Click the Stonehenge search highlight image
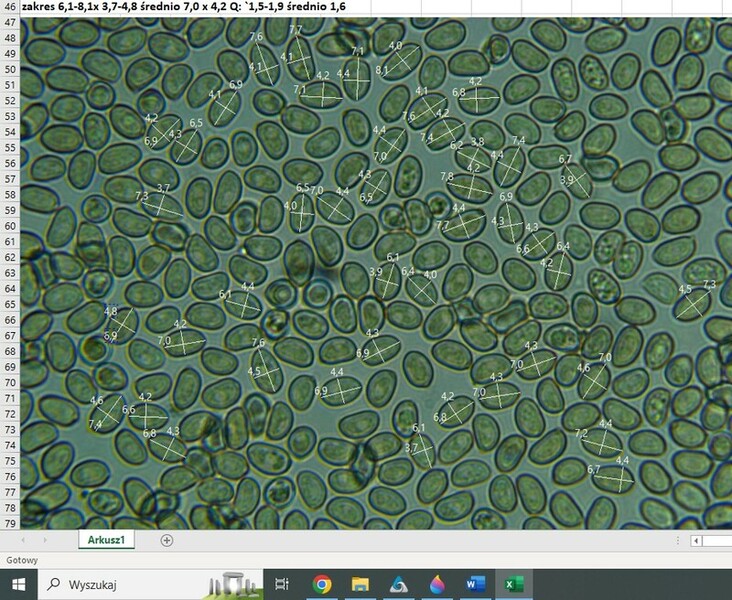This screenshot has width=732, height=600. 232,586
